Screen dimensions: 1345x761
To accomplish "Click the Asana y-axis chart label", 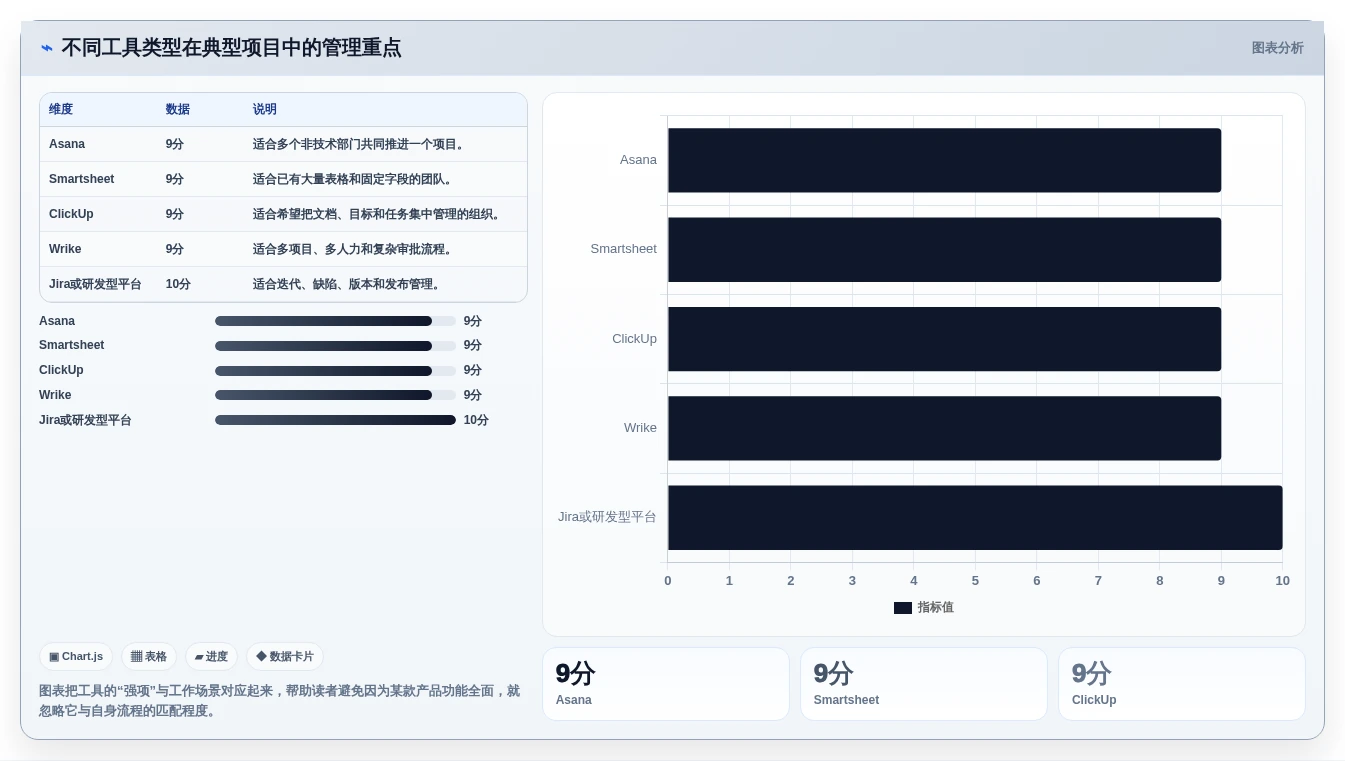I will (638, 160).
